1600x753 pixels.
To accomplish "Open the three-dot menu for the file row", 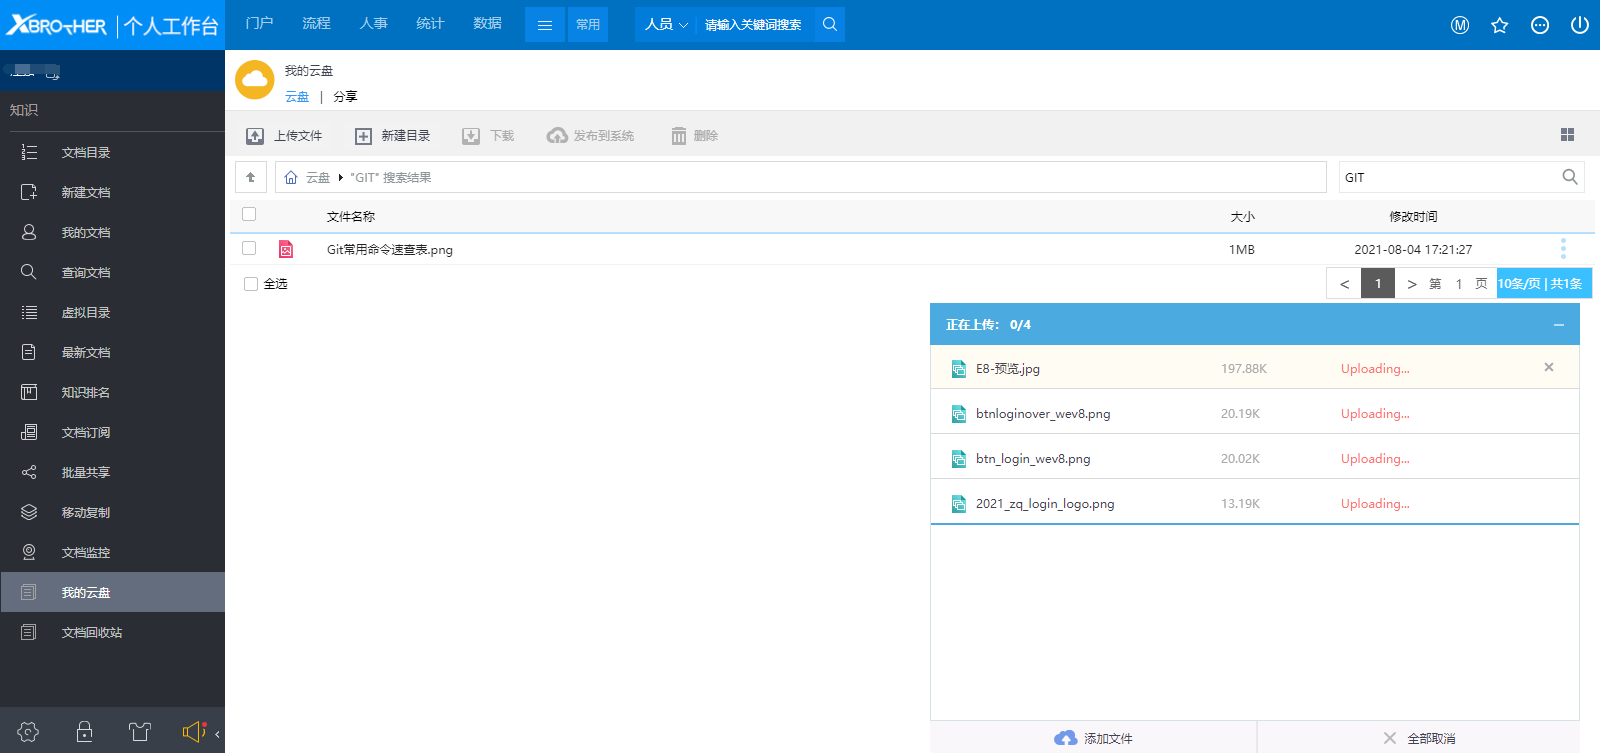I will pos(1563,249).
